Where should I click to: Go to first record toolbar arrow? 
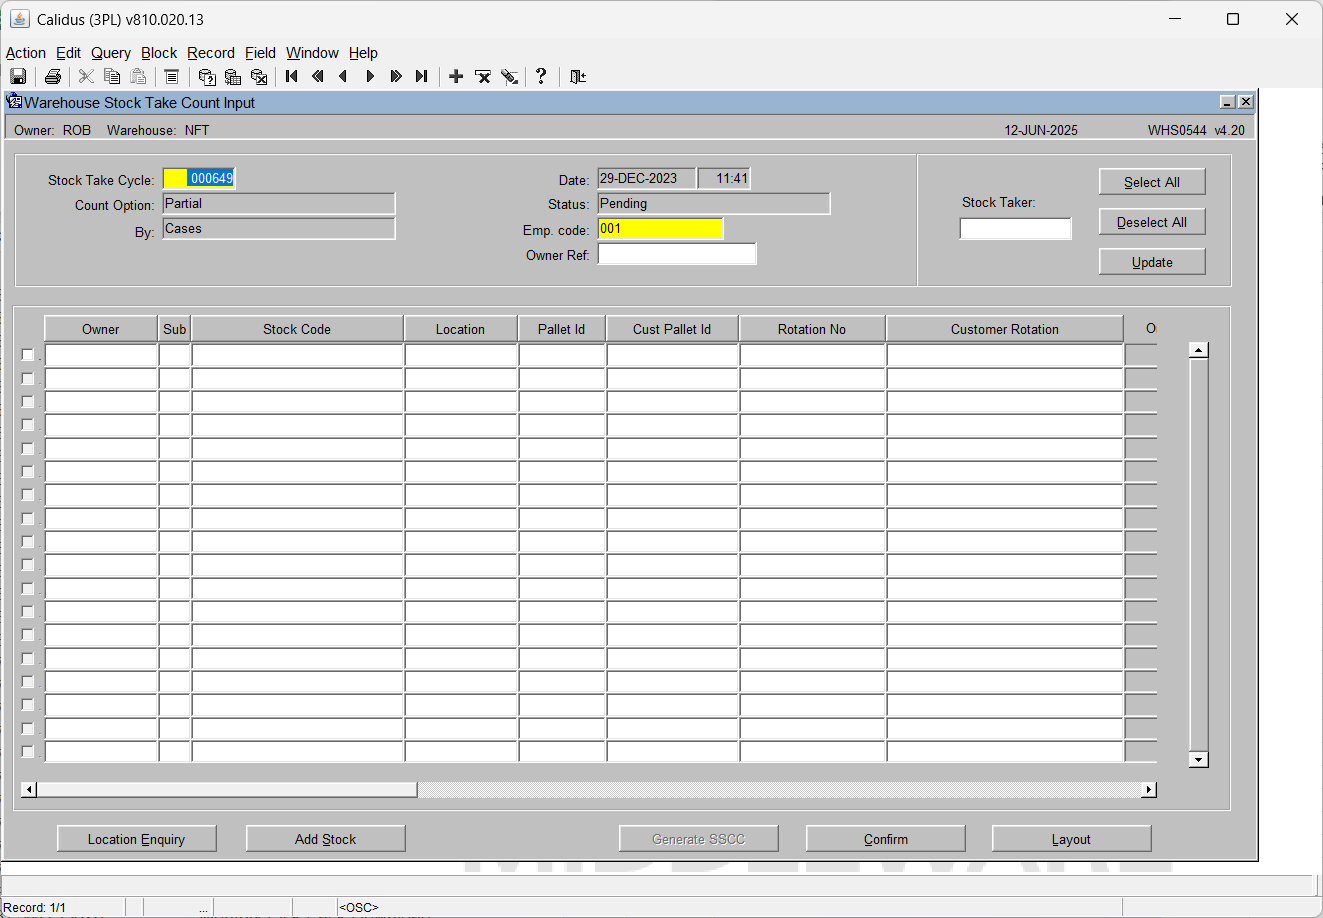pyautogui.click(x=292, y=76)
